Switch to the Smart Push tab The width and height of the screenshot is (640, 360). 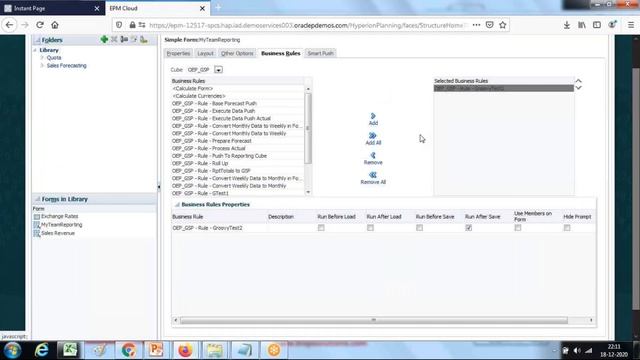pyautogui.click(x=320, y=53)
